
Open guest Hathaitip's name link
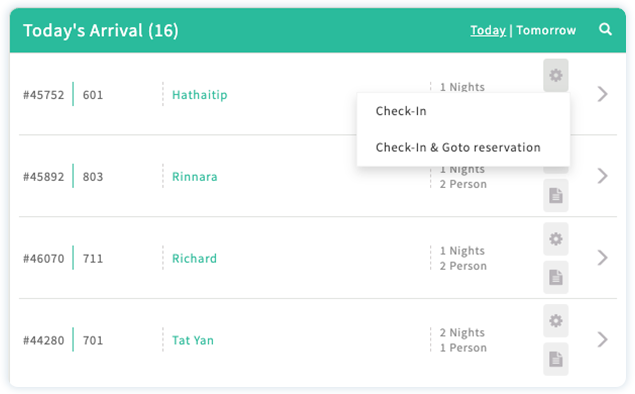(200, 95)
